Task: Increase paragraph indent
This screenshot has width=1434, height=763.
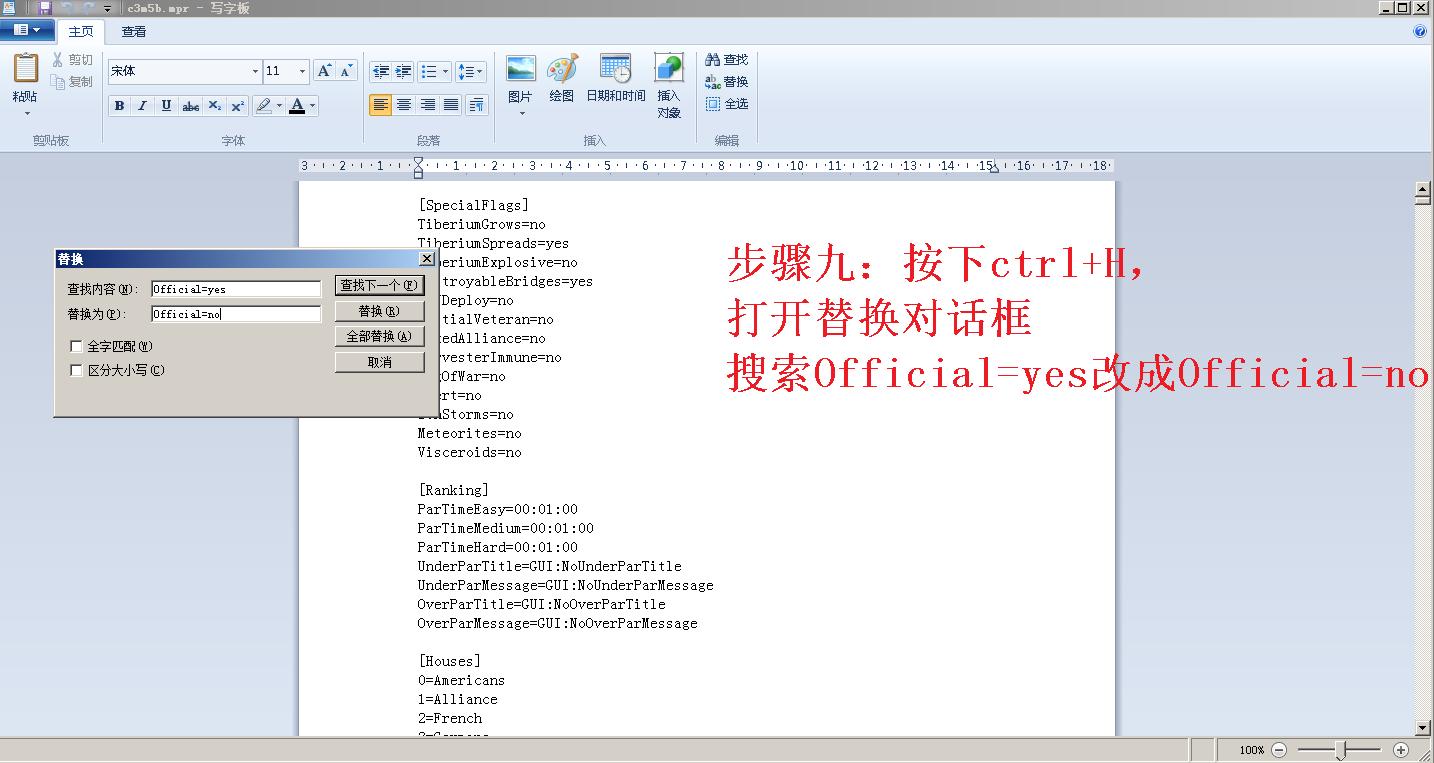Action: tap(403, 72)
